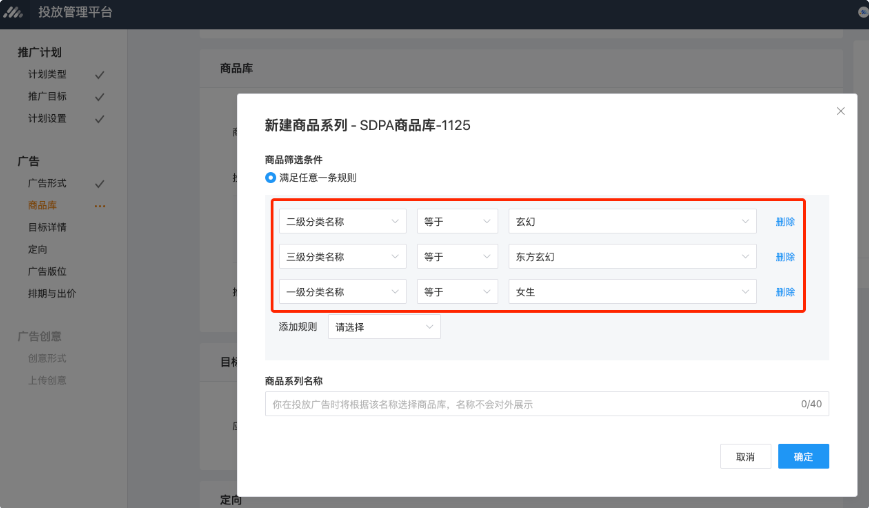Viewport: 869px width, 508px height.
Task: Go to 排期与出价 in sidebar
Action: [52, 294]
